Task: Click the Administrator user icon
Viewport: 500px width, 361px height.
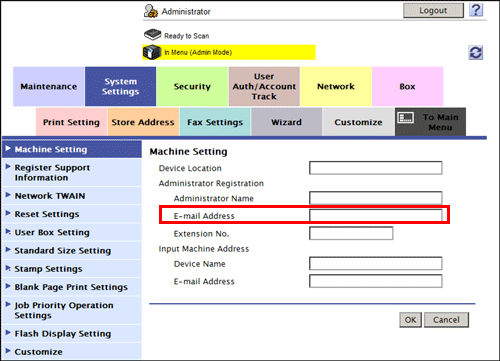Action: 151,11
